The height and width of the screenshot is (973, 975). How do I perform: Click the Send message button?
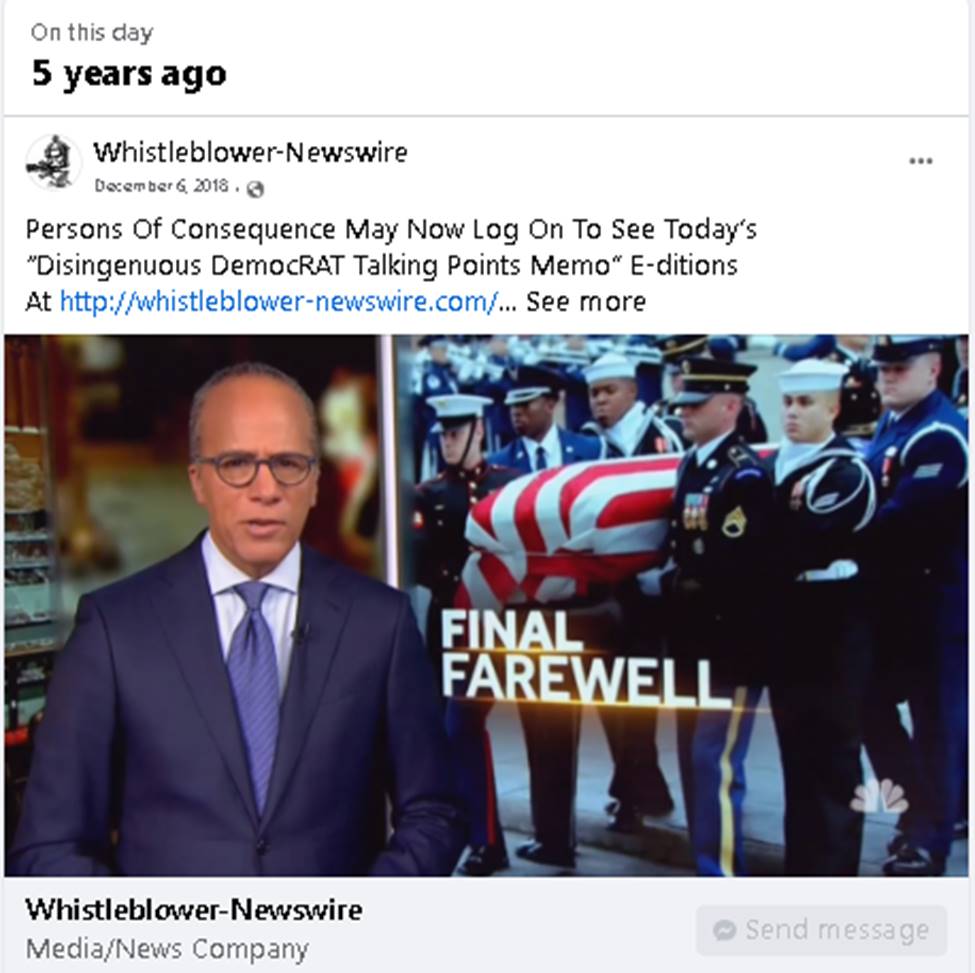tap(821, 930)
